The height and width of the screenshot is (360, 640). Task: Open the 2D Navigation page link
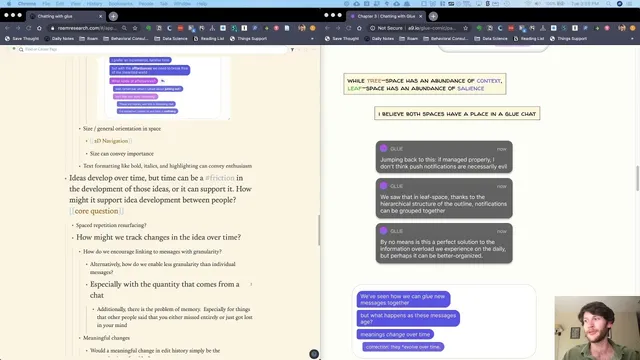click(x=111, y=141)
